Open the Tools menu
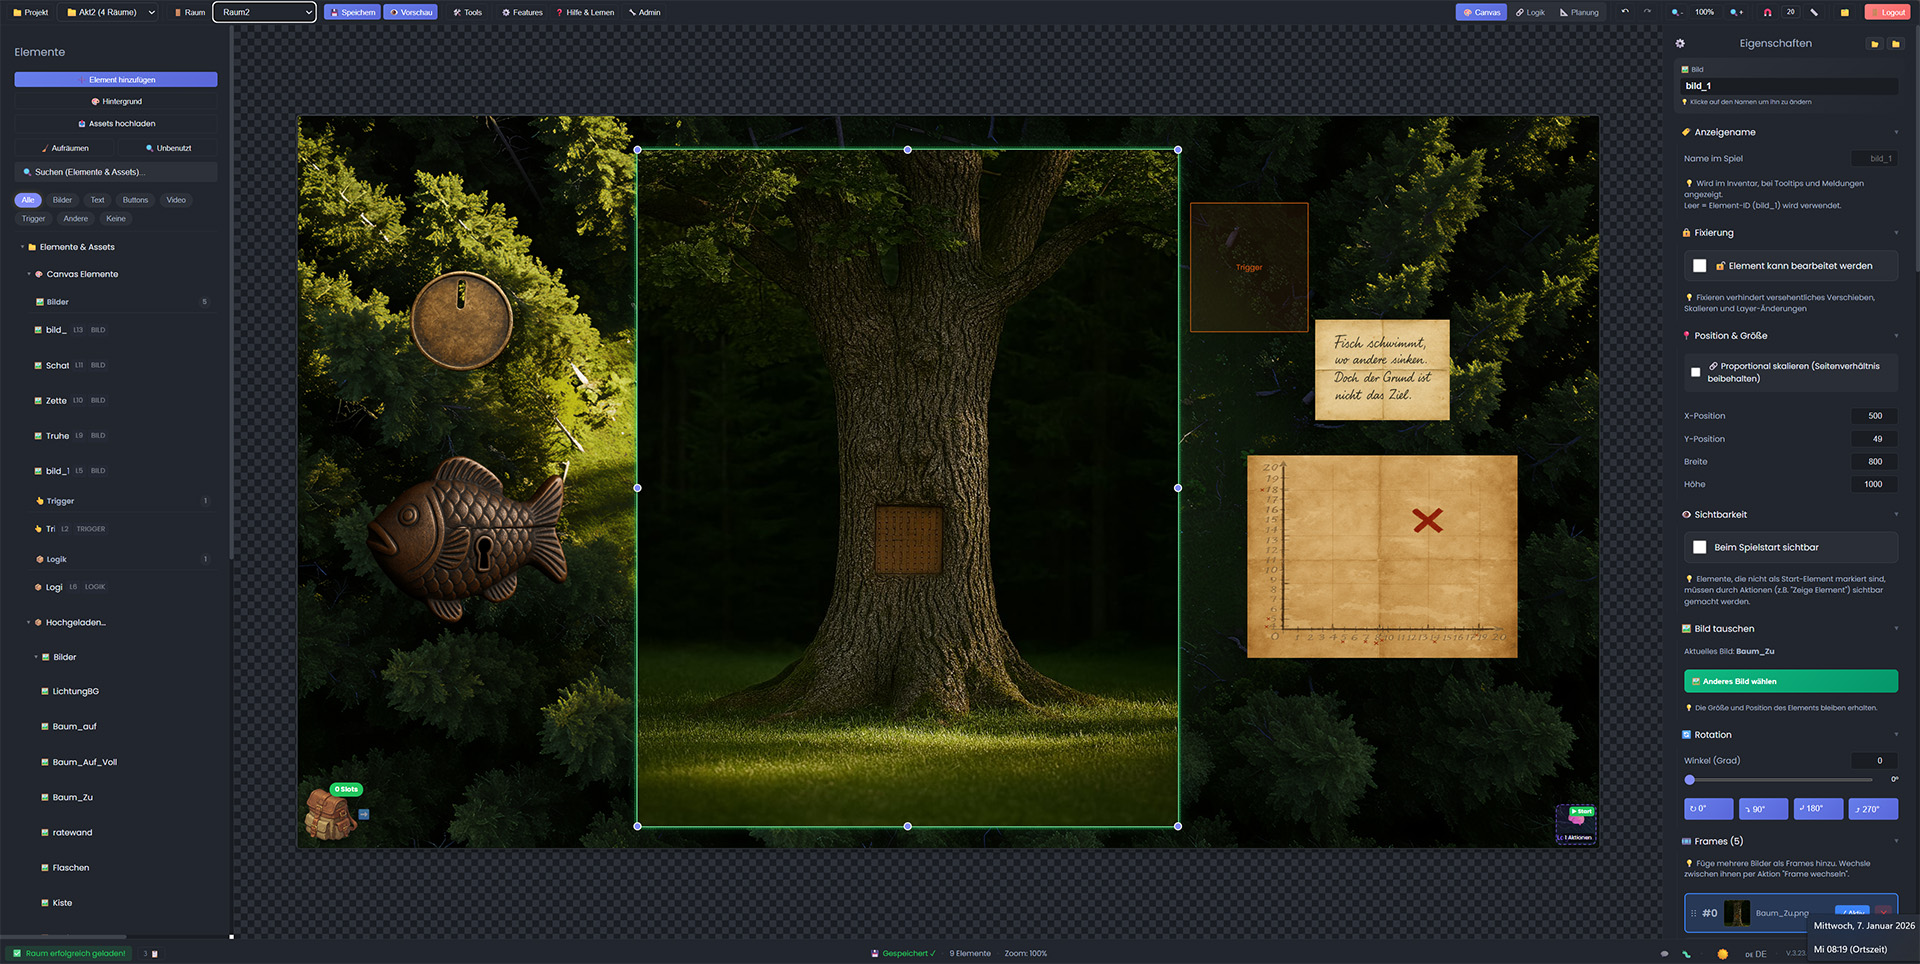 point(467,12)
